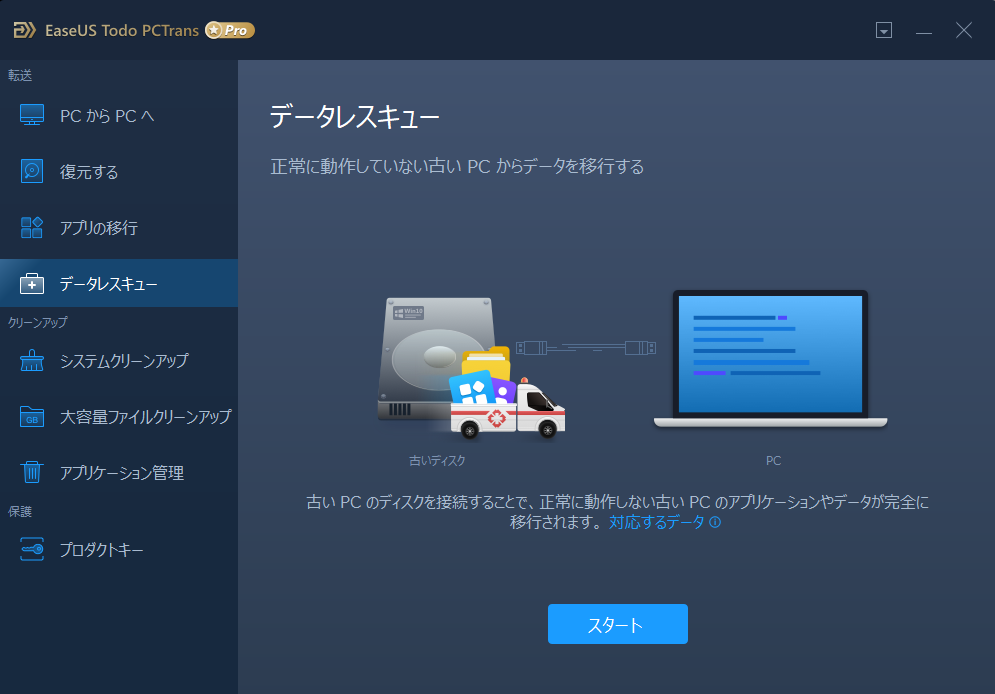Click the クリーンアップ section header
995x694 pixels.
point(37,322)
